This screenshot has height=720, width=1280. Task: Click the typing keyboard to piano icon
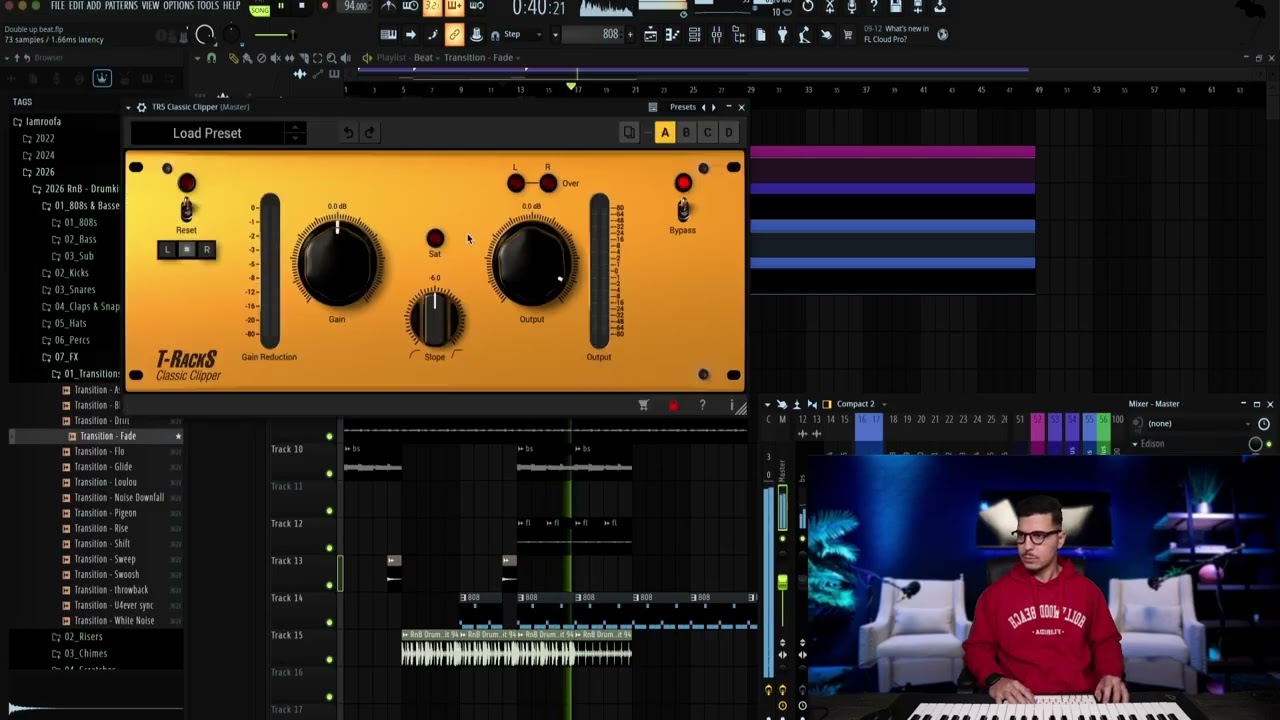[389, 34]
